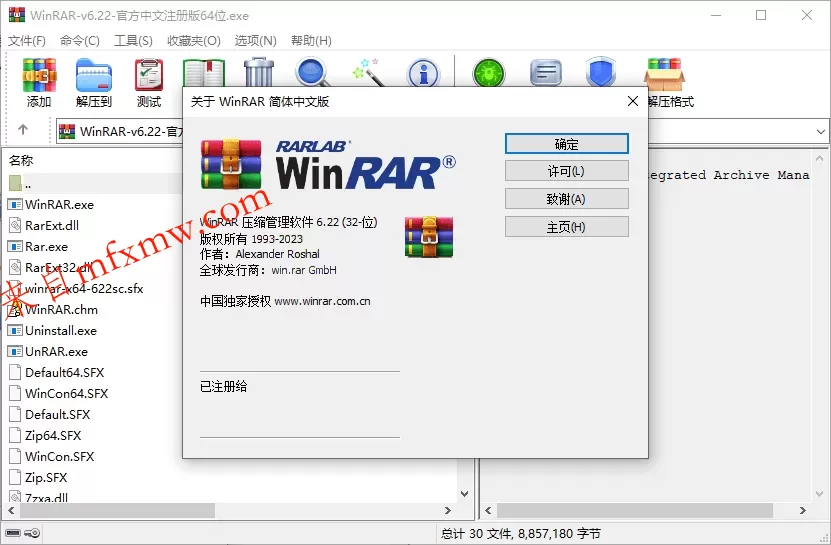831x545 pixels.
Task: Click comment pane horizontal scrollbar thumb
Action: 635,511
